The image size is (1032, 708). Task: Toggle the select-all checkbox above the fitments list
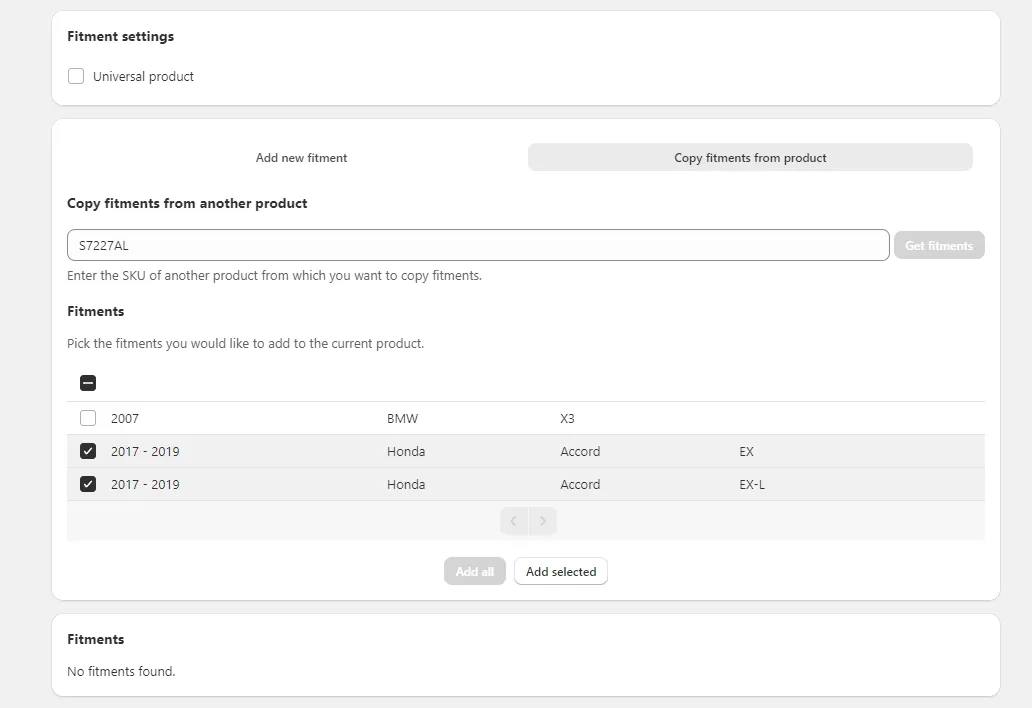coord(88,382)
